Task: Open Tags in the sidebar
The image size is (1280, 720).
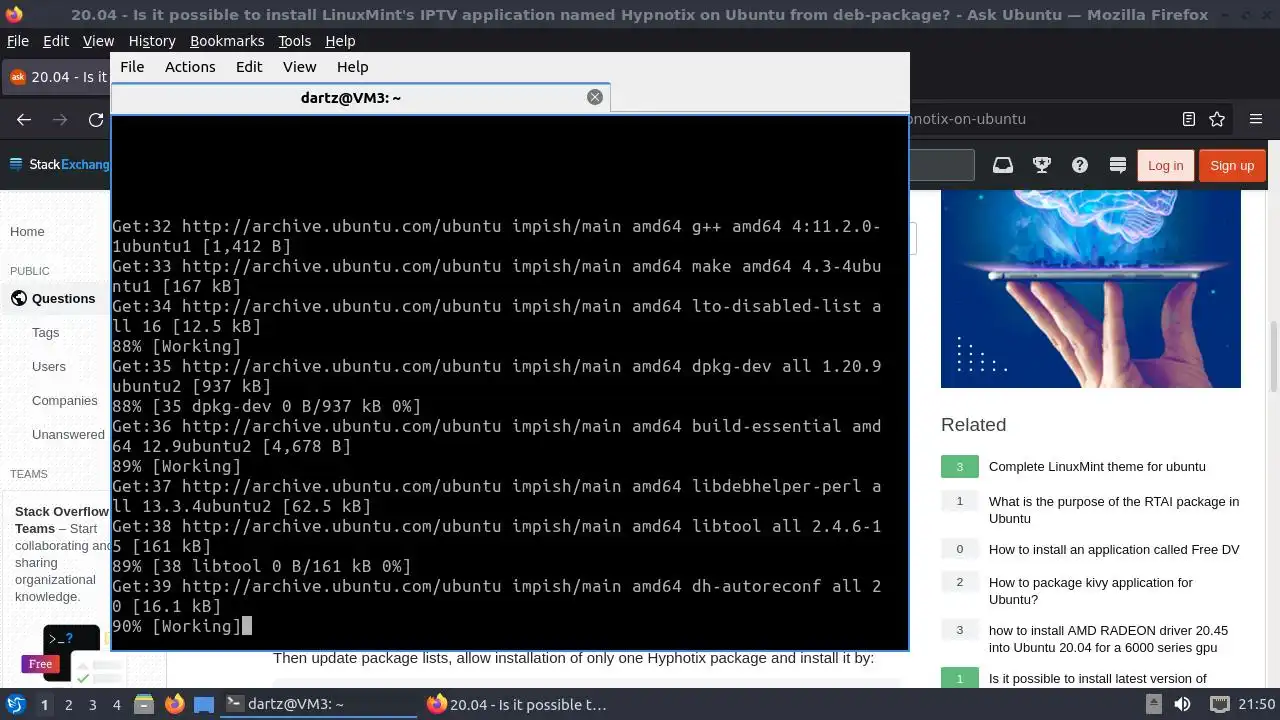Action: pos(45,332)
